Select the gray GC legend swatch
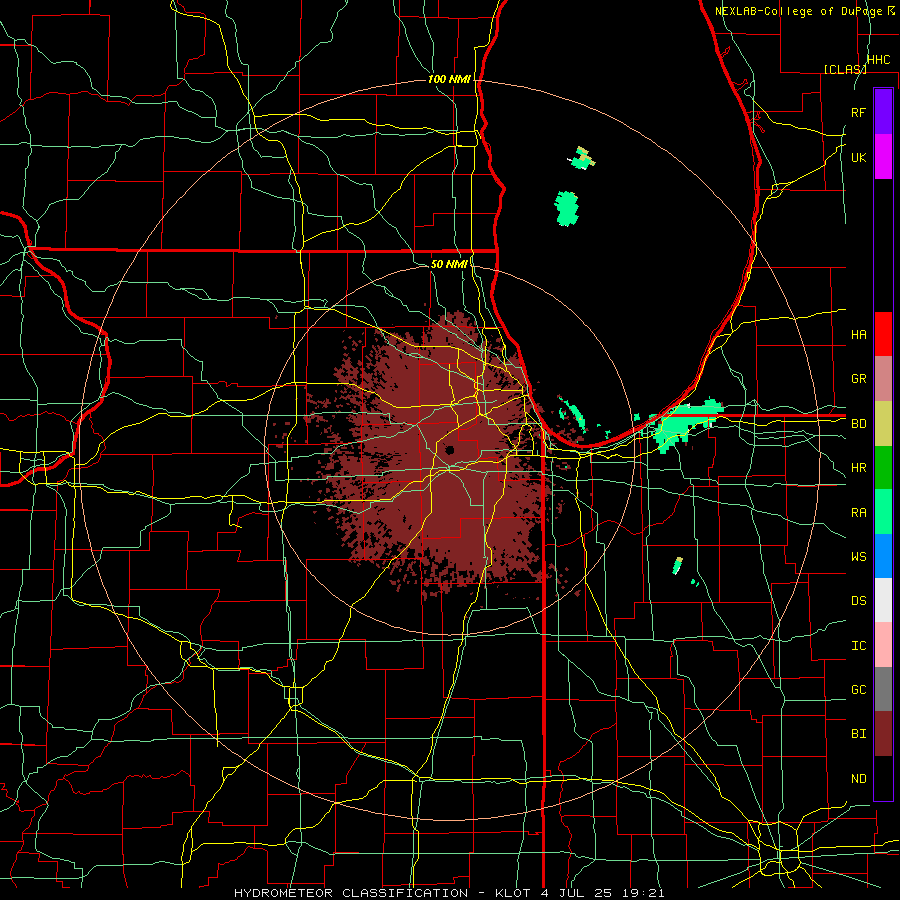 pyautogui.click(x=883, y=689)
